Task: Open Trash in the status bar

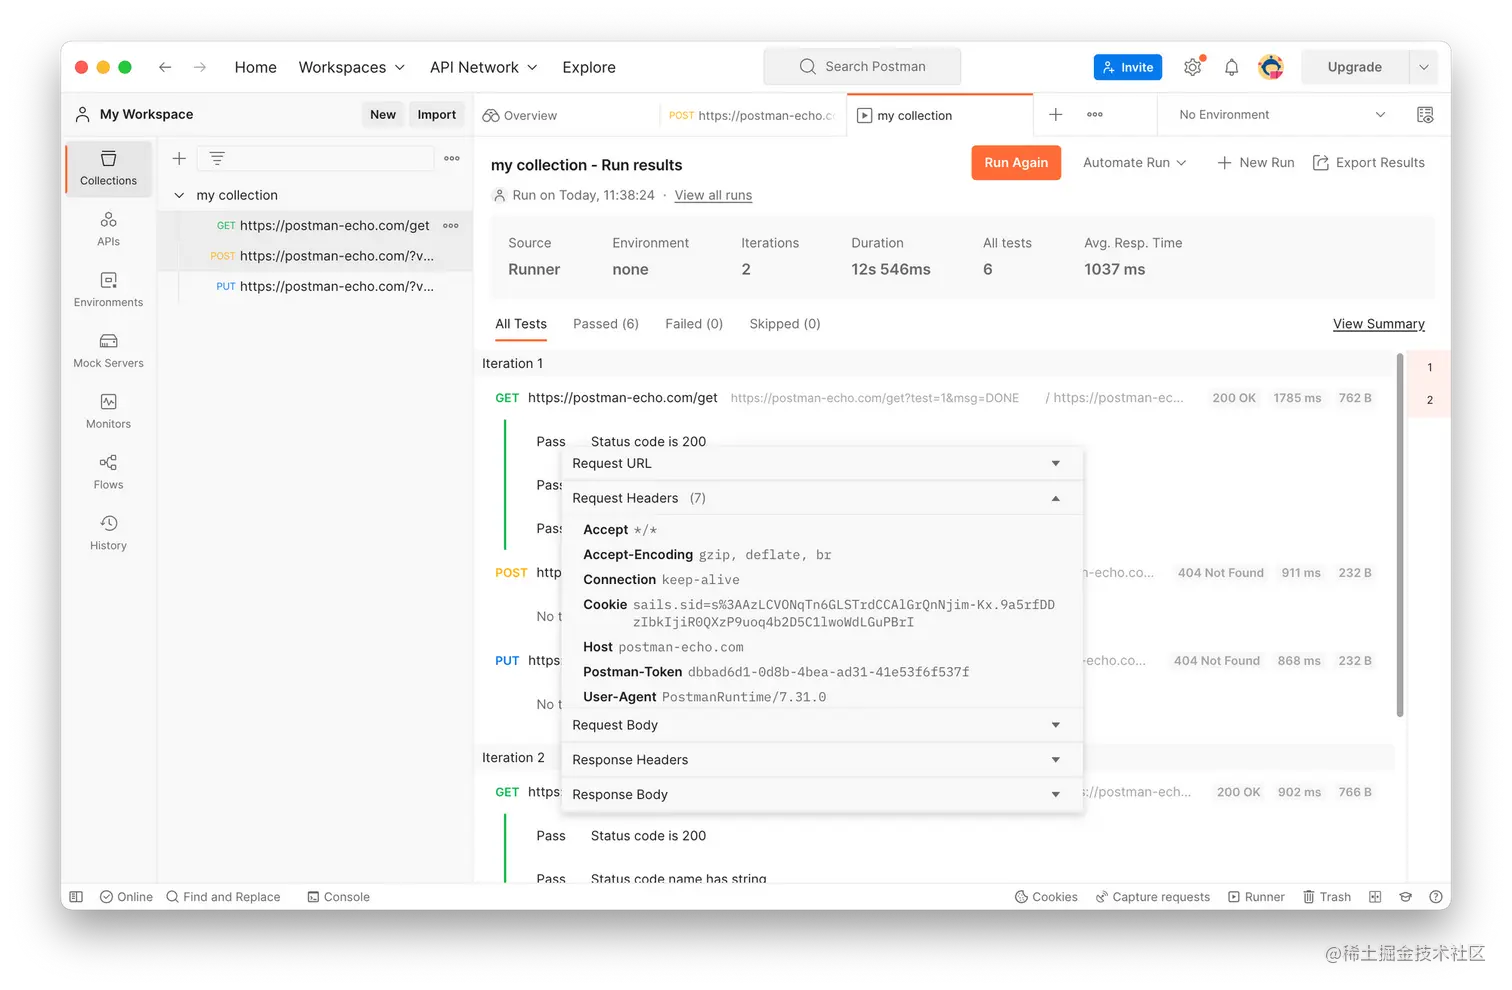Action: pos(1327,897)
